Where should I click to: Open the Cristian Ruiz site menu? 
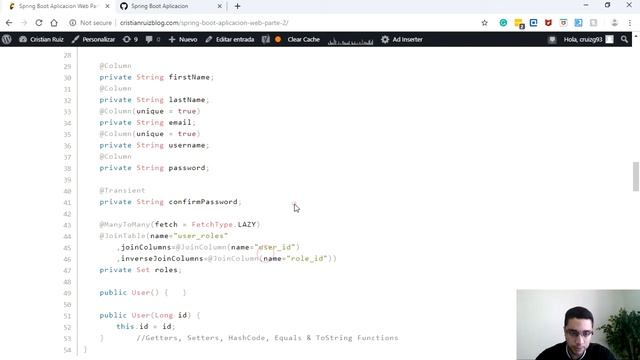(x=41, y=40)
